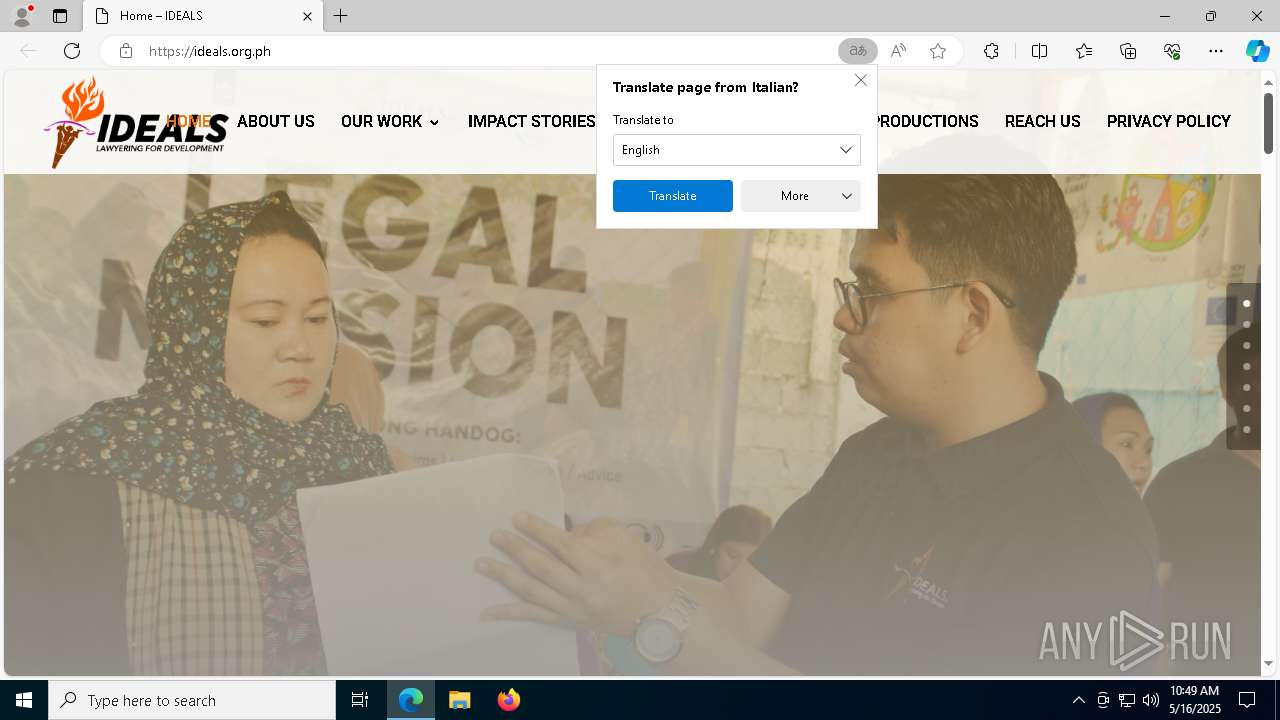
Task: Open File Explorer from taskbar
Action: pos(459,700)
